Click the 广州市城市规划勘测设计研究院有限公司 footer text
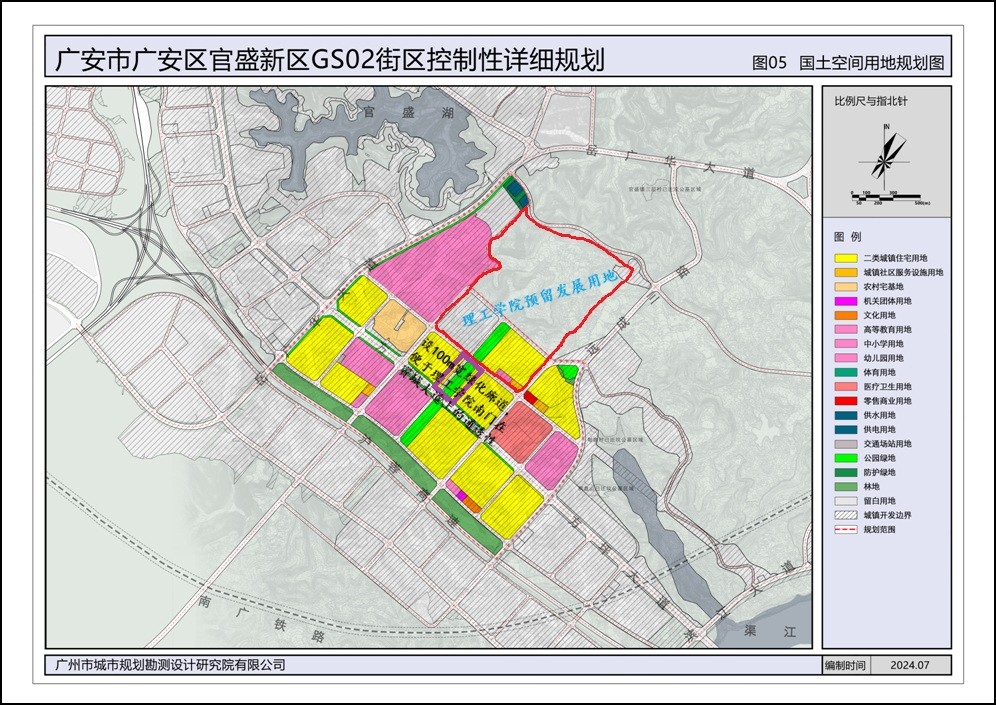 170,665
